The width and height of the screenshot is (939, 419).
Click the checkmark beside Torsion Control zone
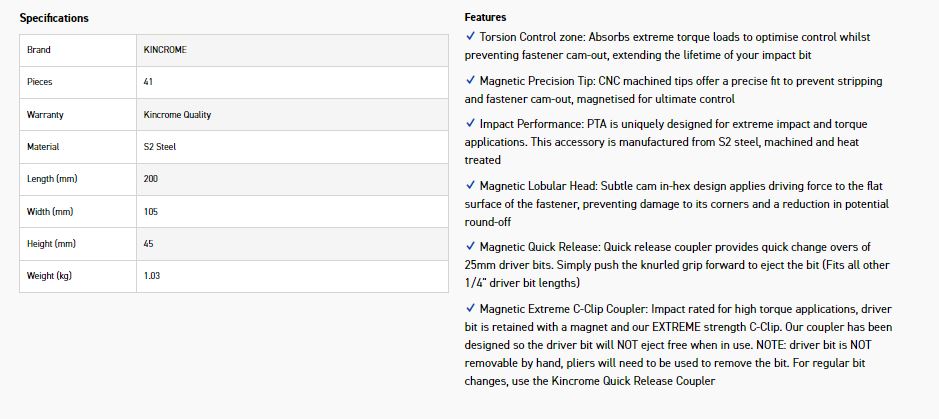coord(470,37)
